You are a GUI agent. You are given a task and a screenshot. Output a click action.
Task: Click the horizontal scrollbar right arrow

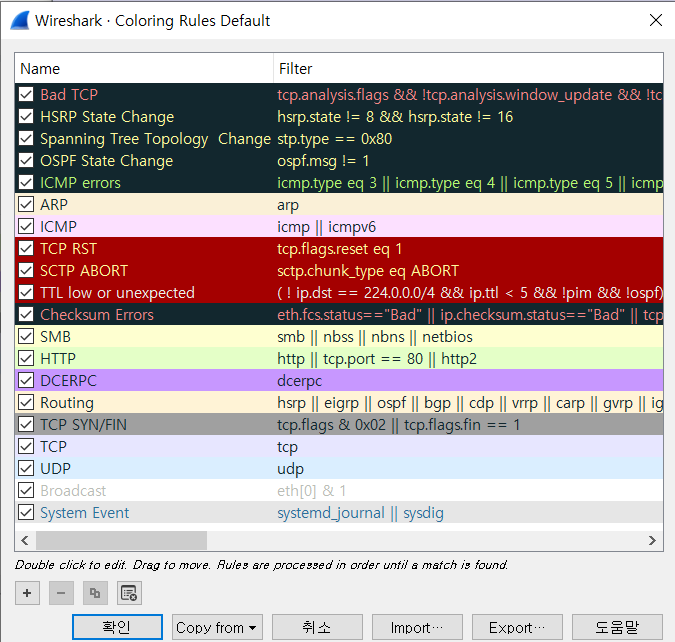(x=653, y=540)
